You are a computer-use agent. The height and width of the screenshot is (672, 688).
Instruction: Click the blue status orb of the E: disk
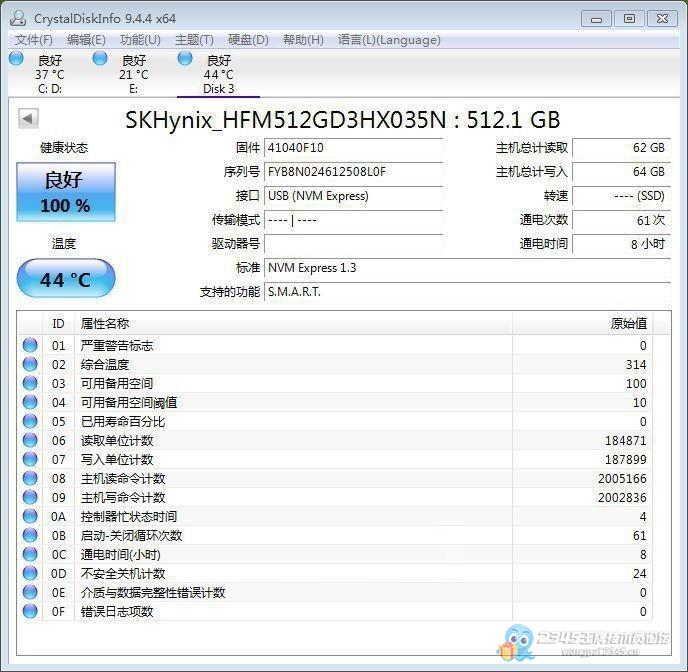coord(100,58)
